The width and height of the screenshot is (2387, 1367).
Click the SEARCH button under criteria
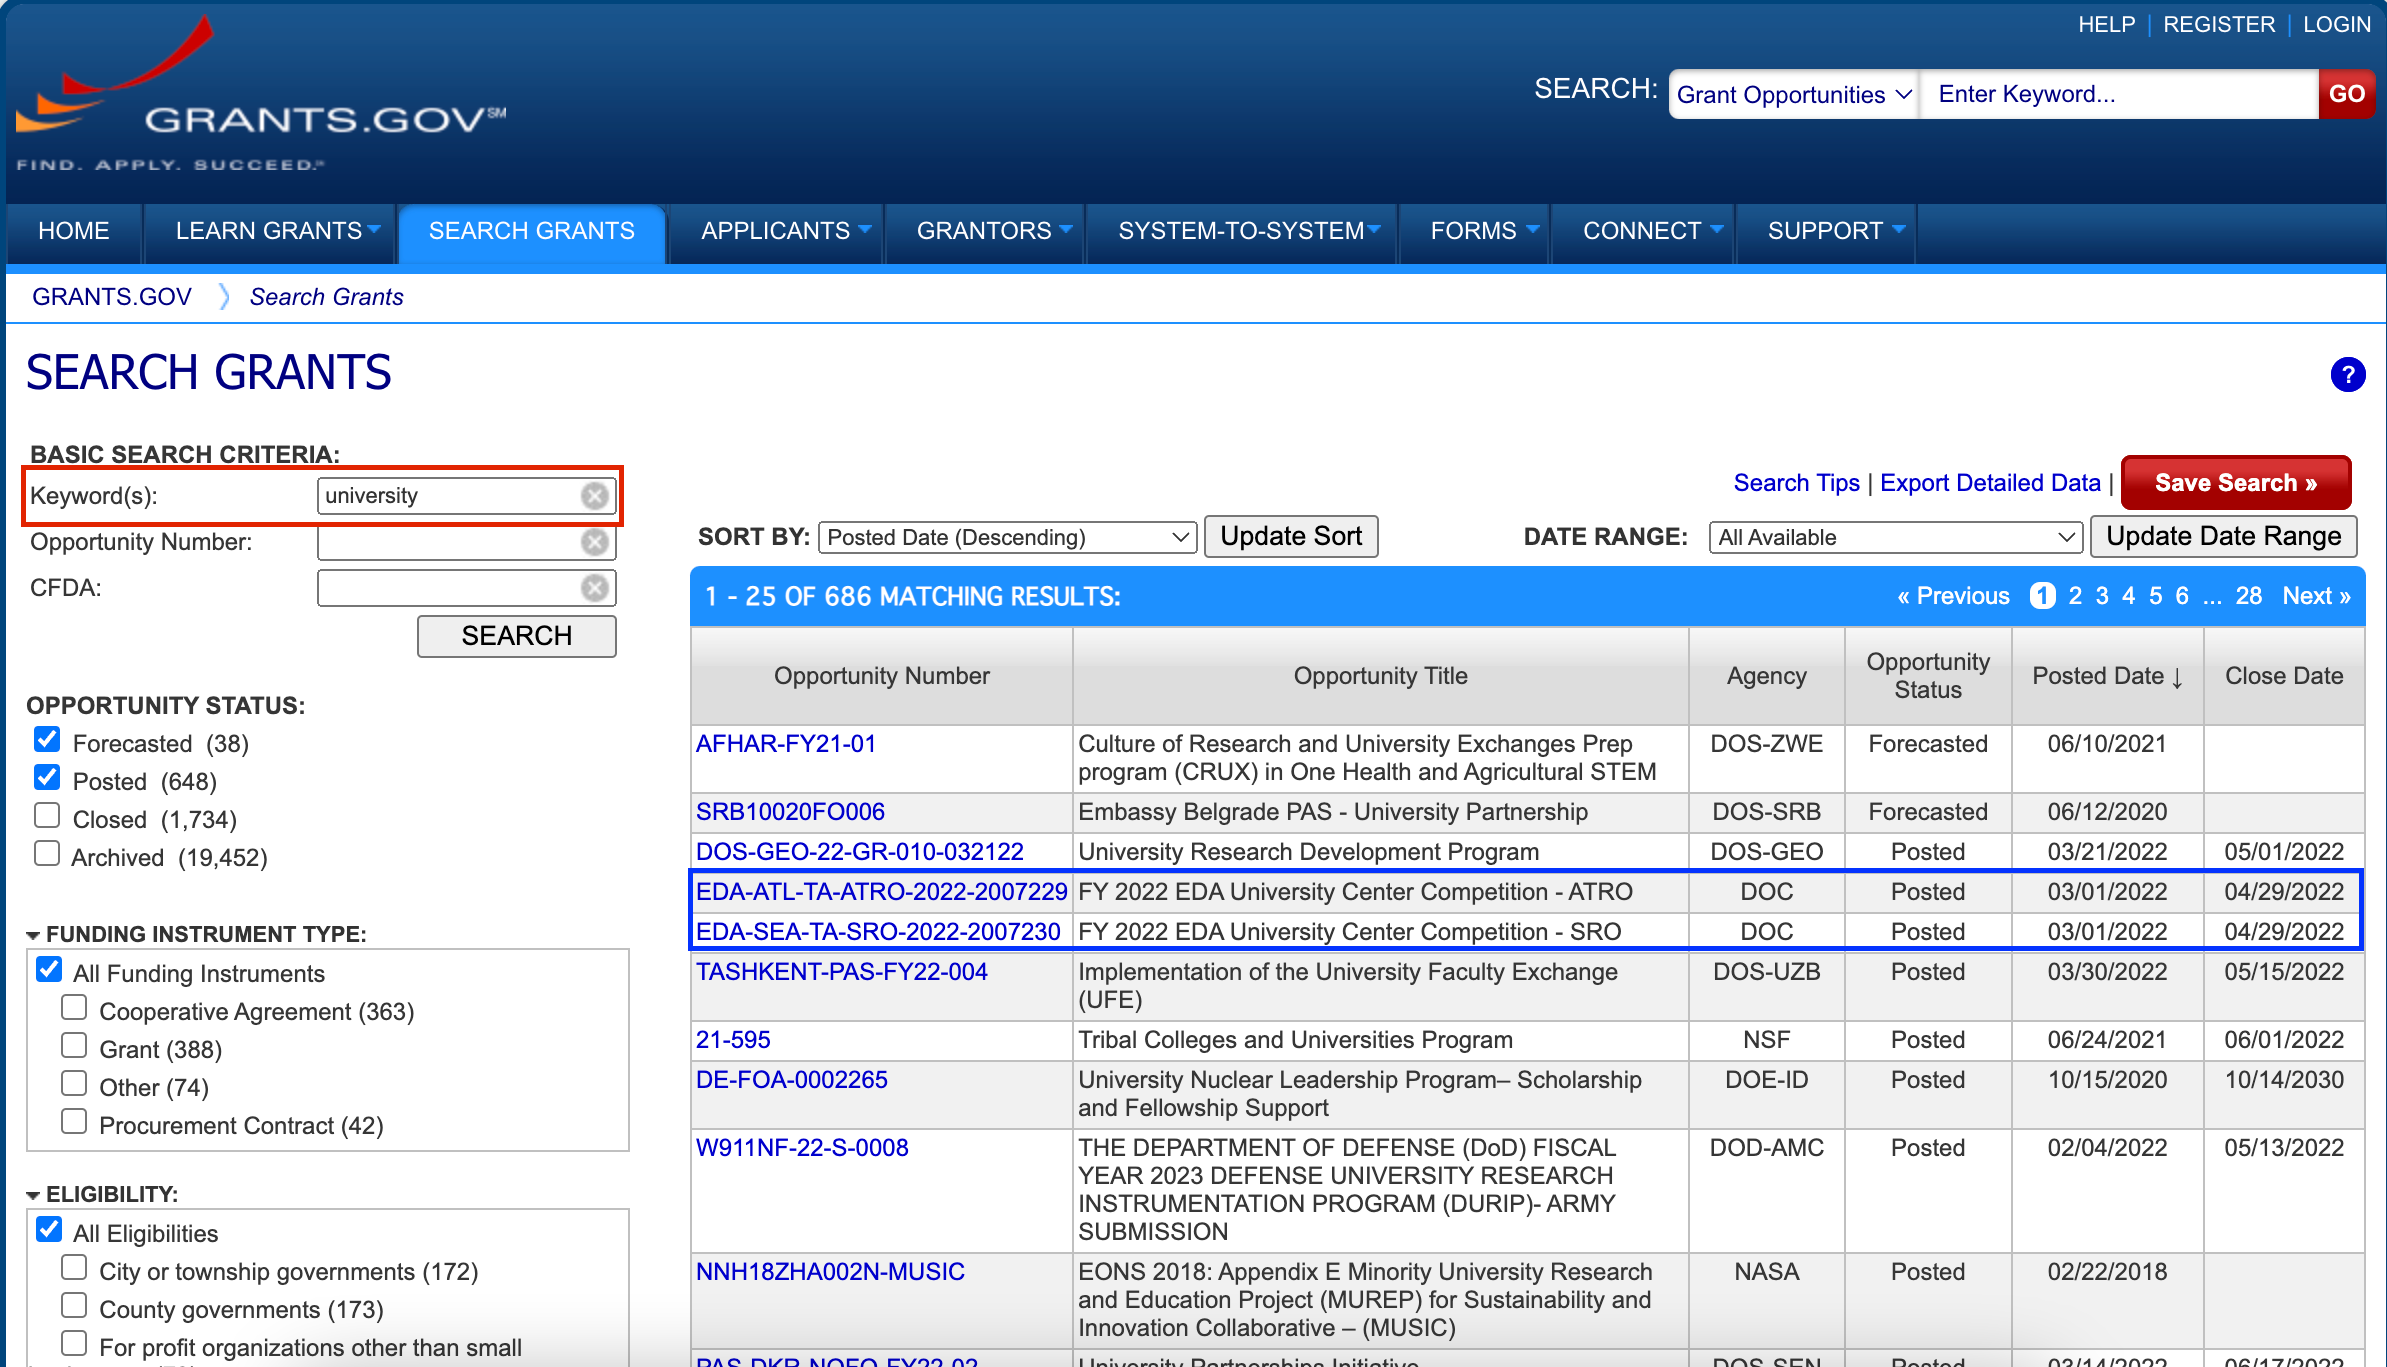click(516, 636)
